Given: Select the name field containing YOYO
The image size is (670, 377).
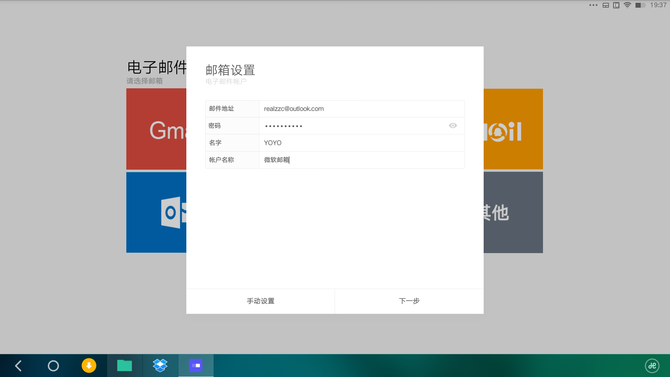Looking at the screenshot, I should click(361, 143).
